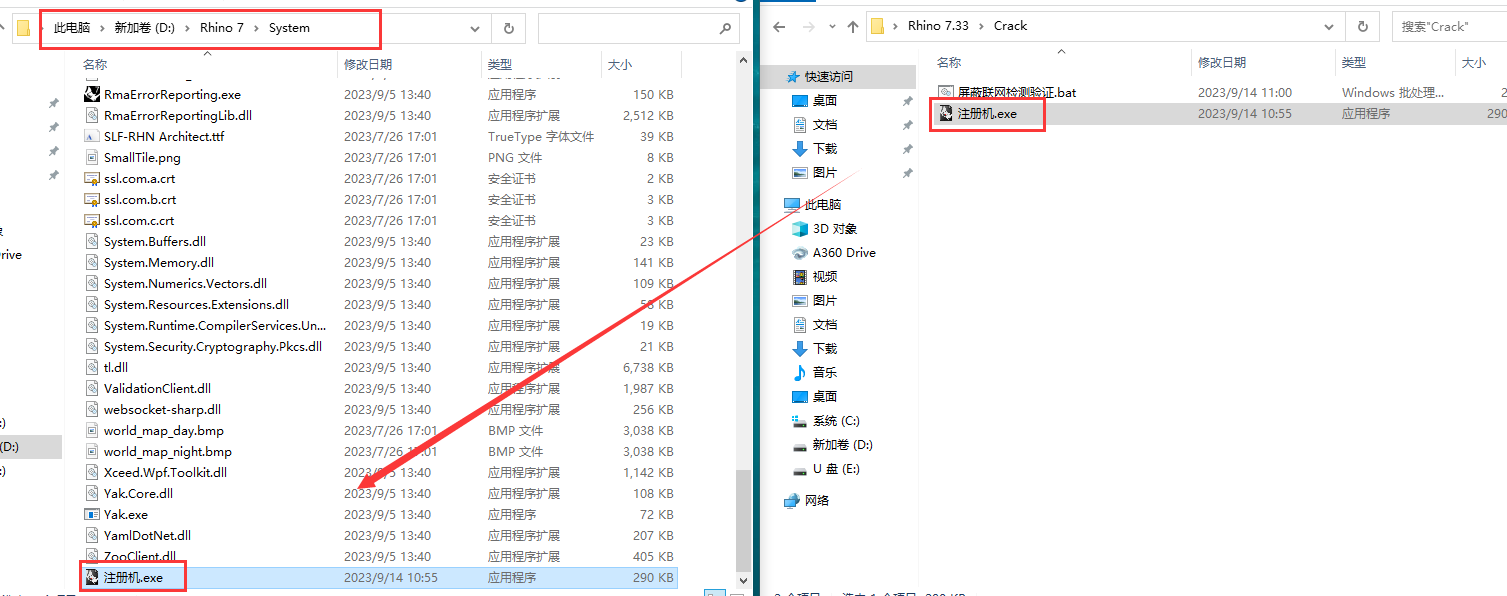The image size is (1507, 596).
Task: Select the file RmaErrorReportingLib.dll
Action: 178,116
